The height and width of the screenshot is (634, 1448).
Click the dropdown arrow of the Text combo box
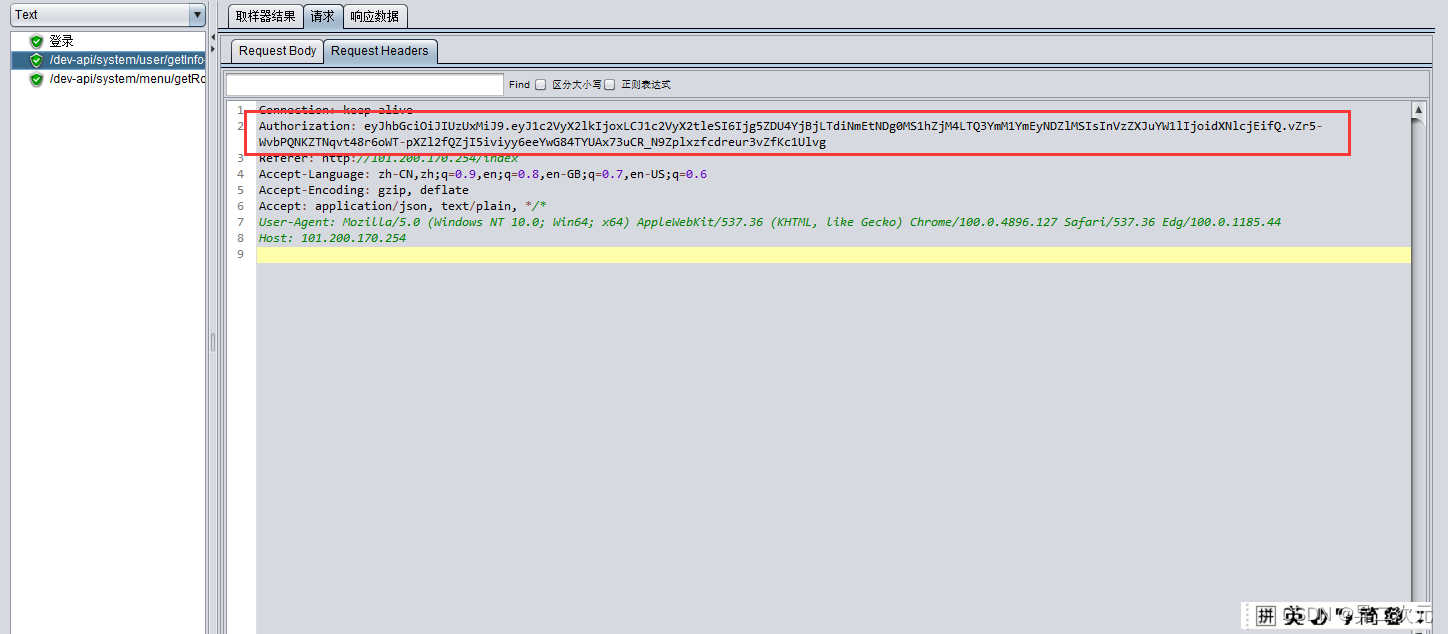196,15
